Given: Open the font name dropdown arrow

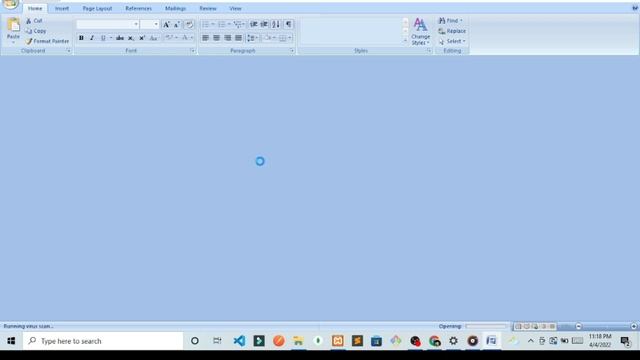Looking at the screenshot, I should (x=136, y=24).
